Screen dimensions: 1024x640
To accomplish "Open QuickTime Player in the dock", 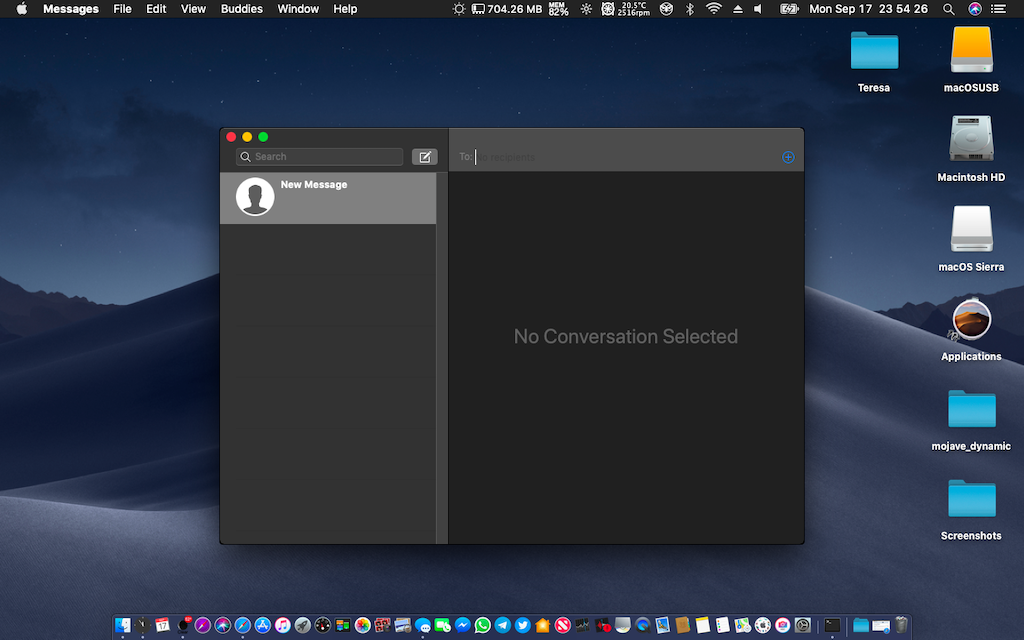I will pyautogui.click(x=643, y=625).
